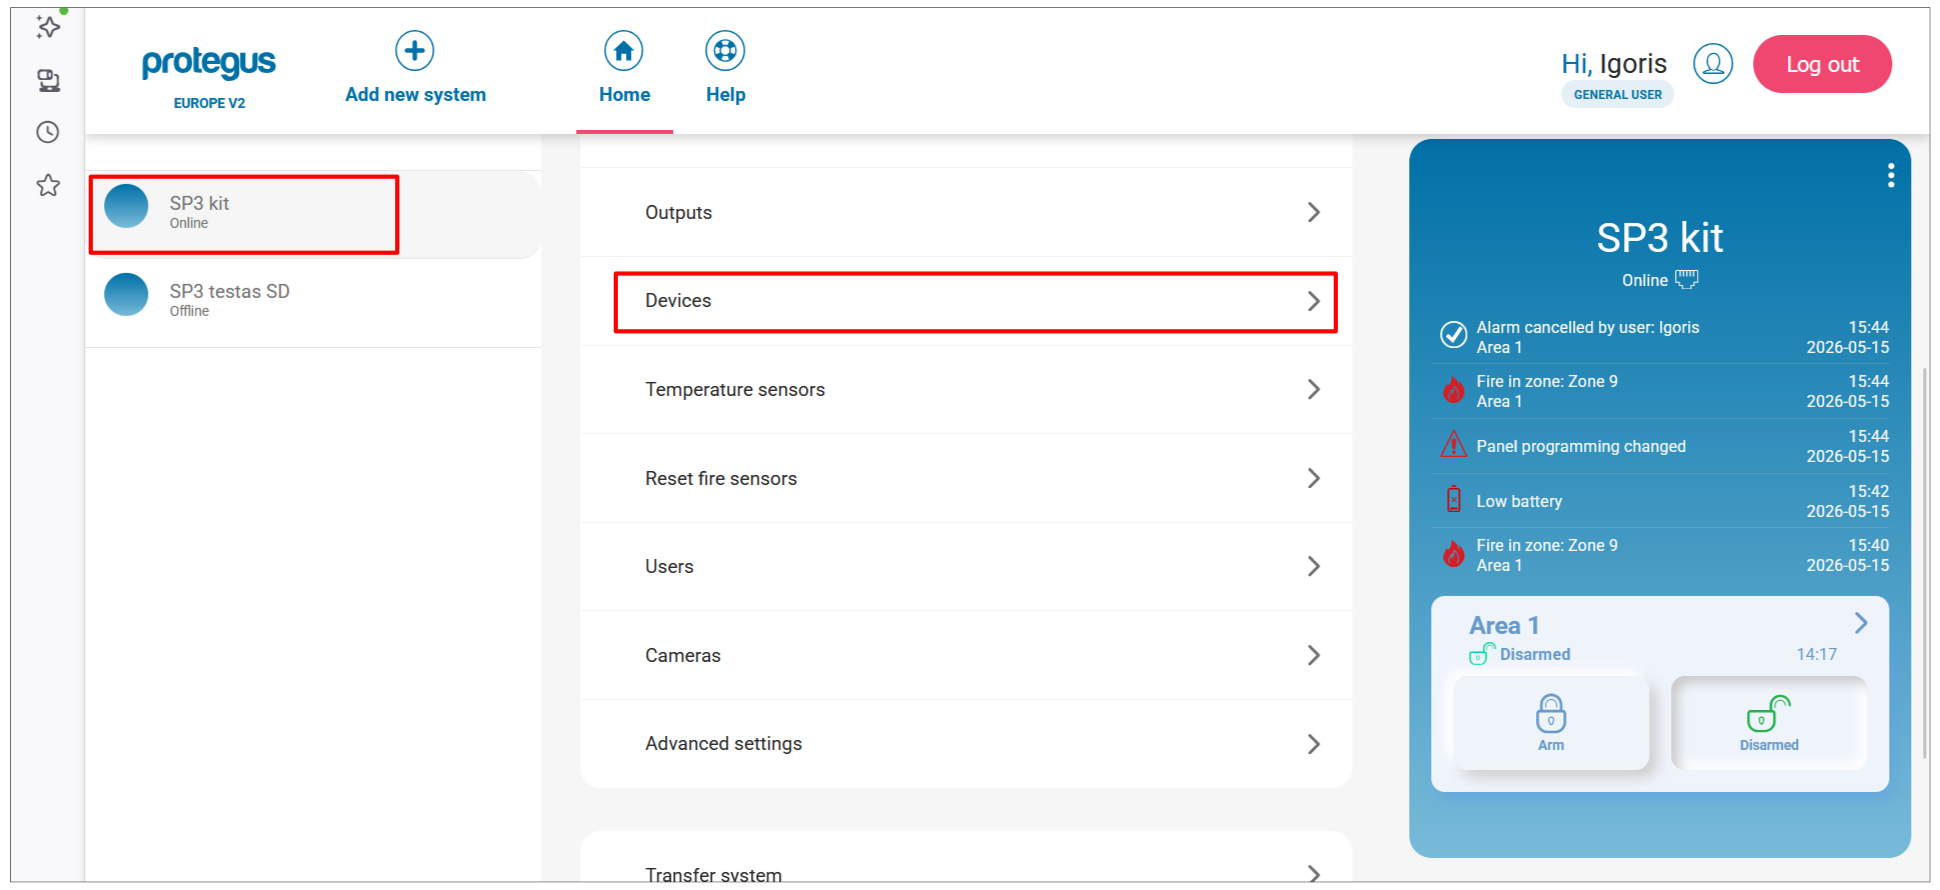Click the Low battery icon

[1453, 498]
